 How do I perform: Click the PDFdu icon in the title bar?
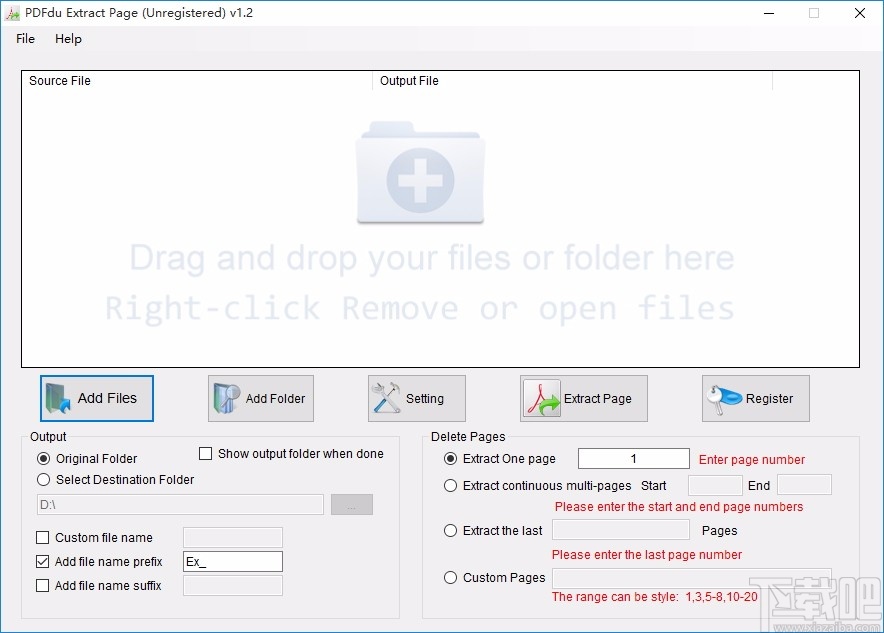(x=12, y=13)
